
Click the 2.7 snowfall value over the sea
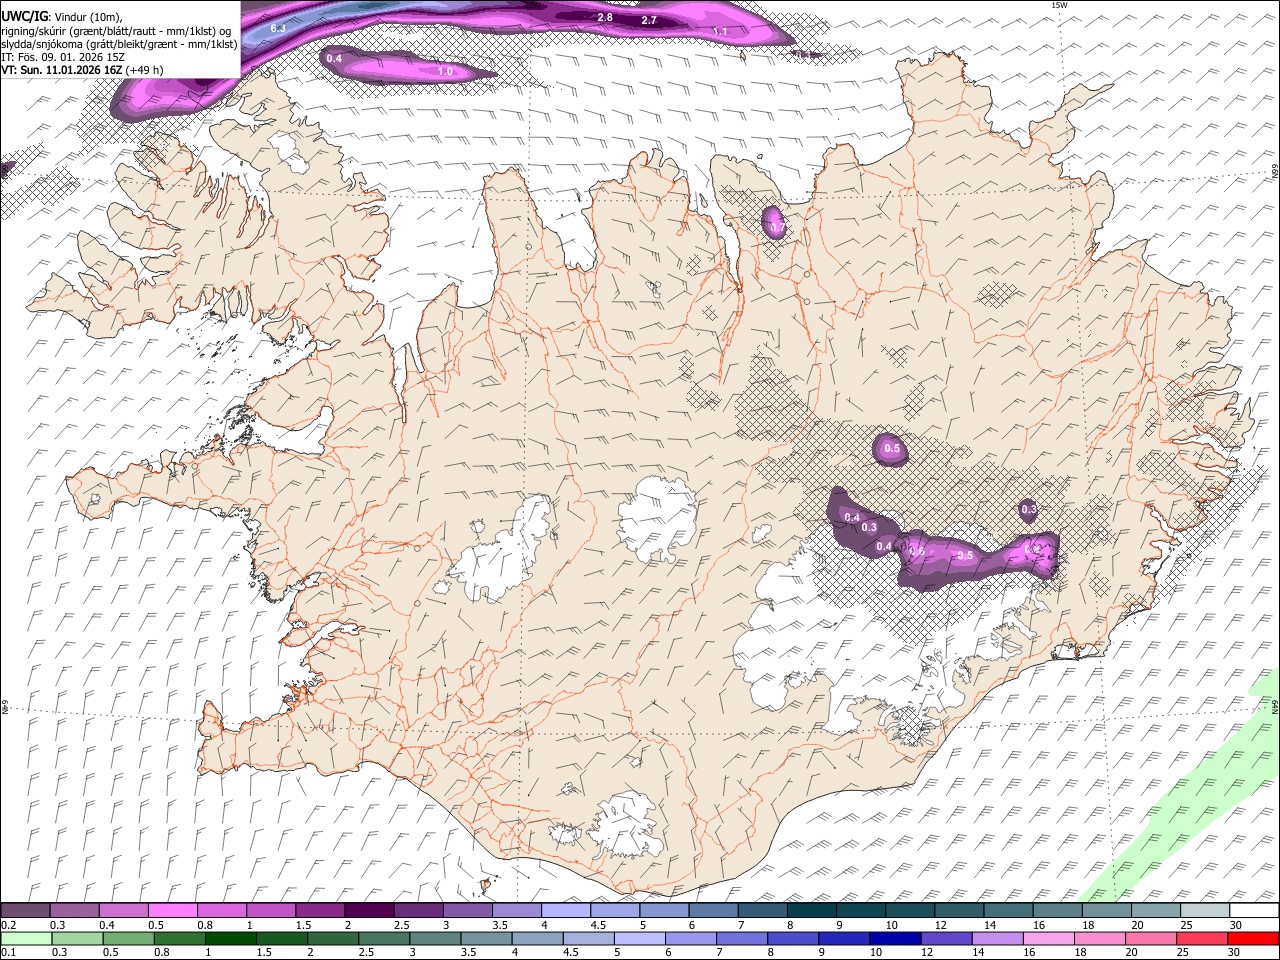[x=649, y=21]
